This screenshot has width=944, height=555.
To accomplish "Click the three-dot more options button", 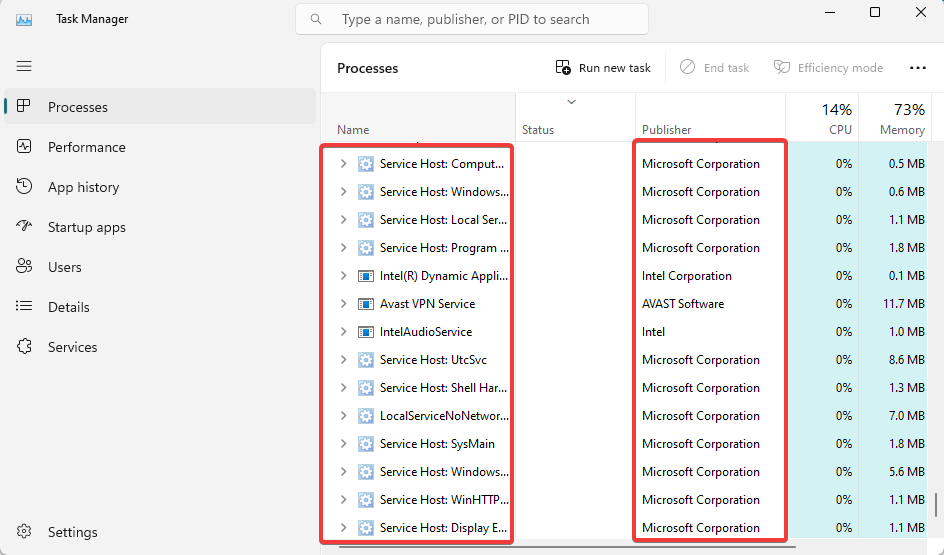I will tap(917, 68).
